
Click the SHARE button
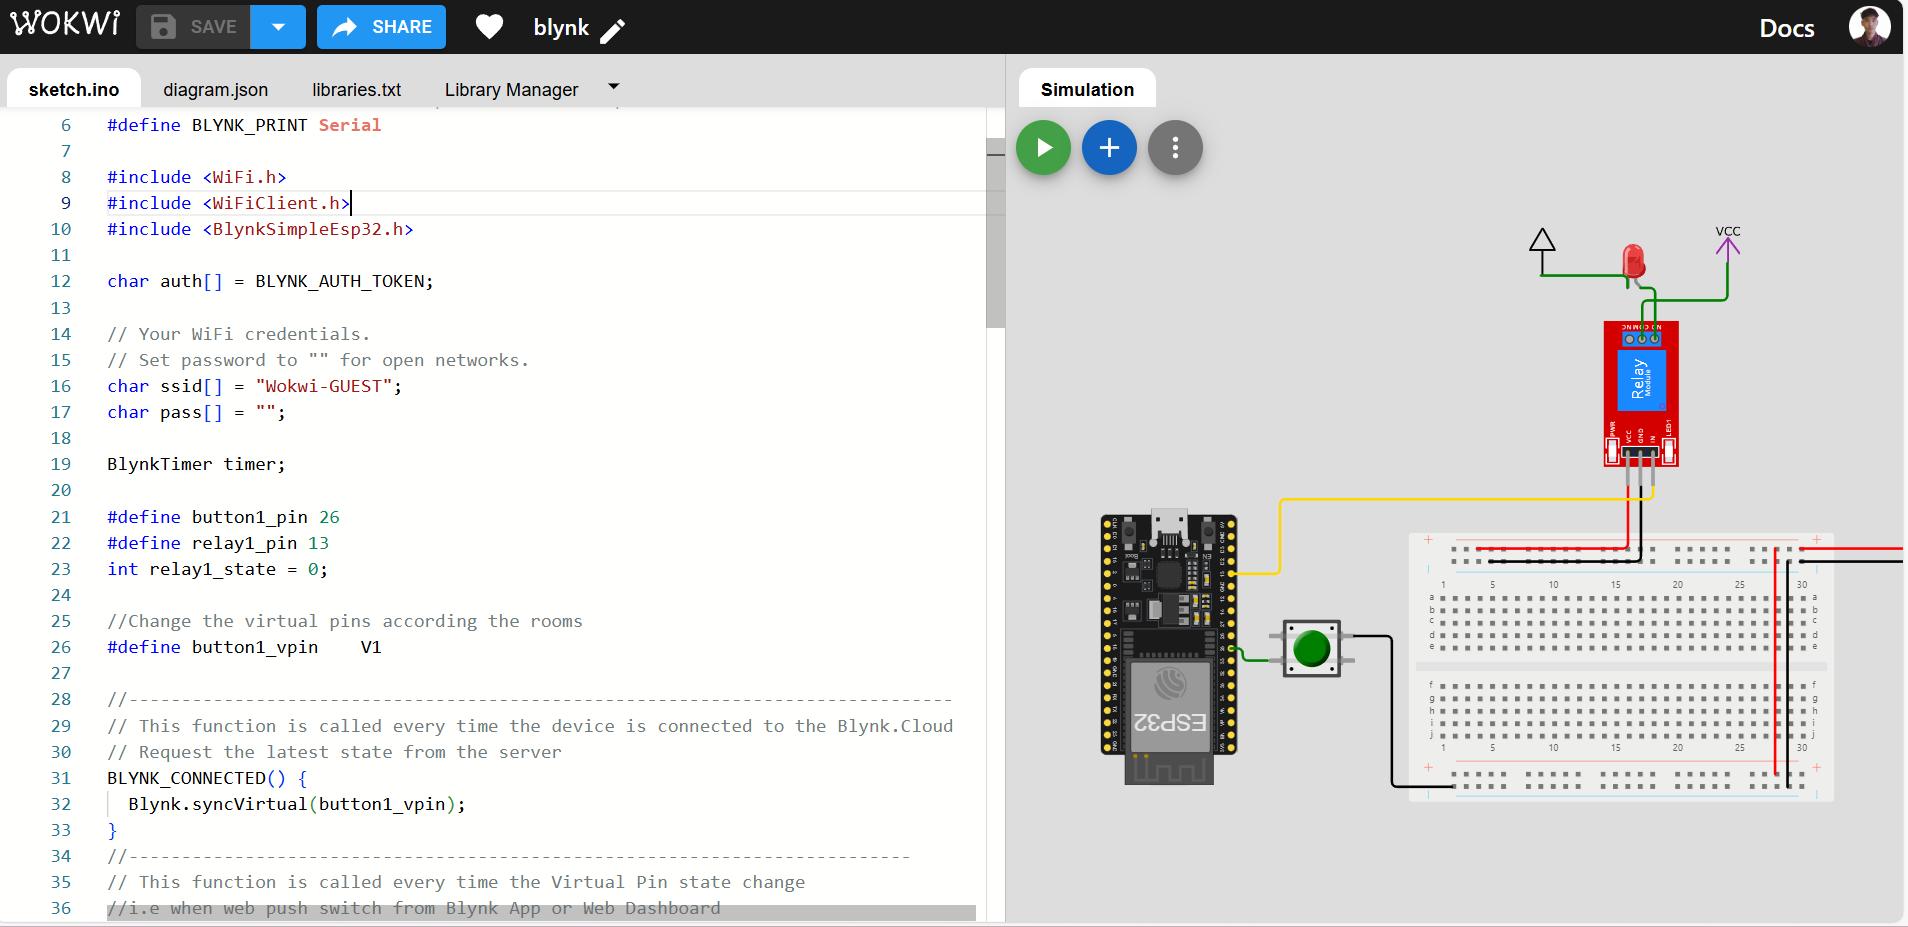tap(381, 27)
